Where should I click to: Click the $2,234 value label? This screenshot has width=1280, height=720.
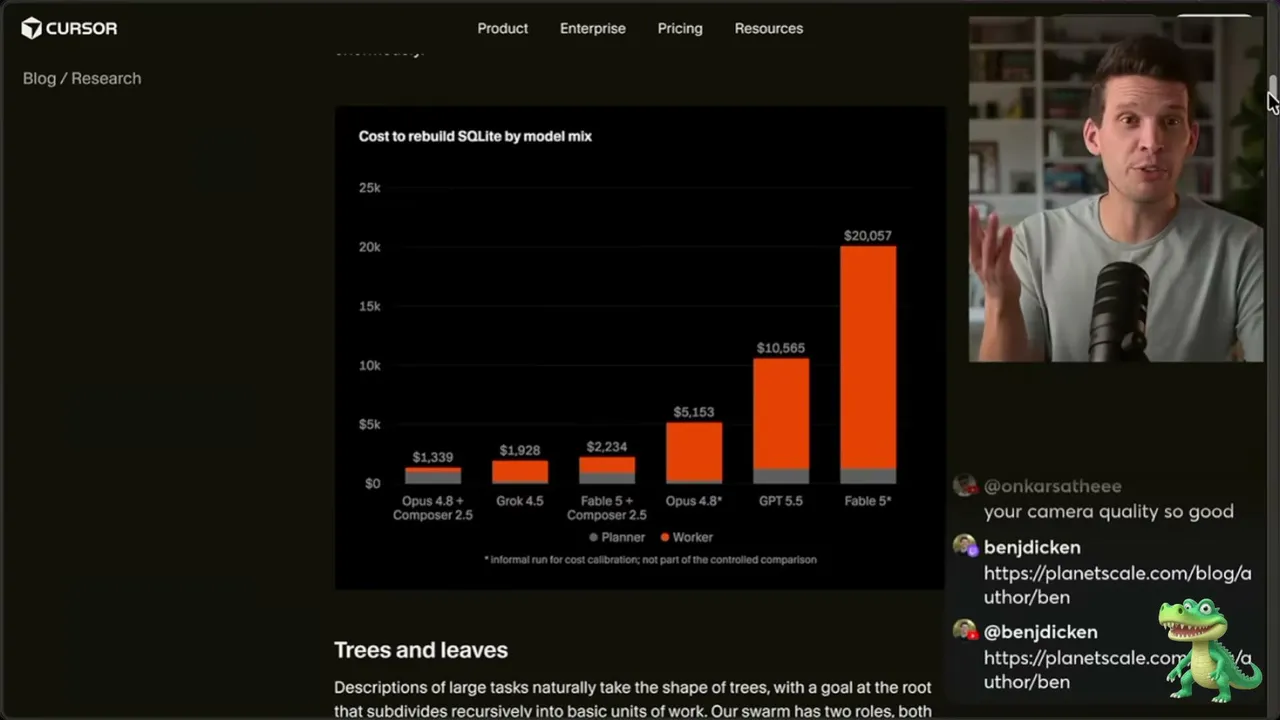coord(607,447)
